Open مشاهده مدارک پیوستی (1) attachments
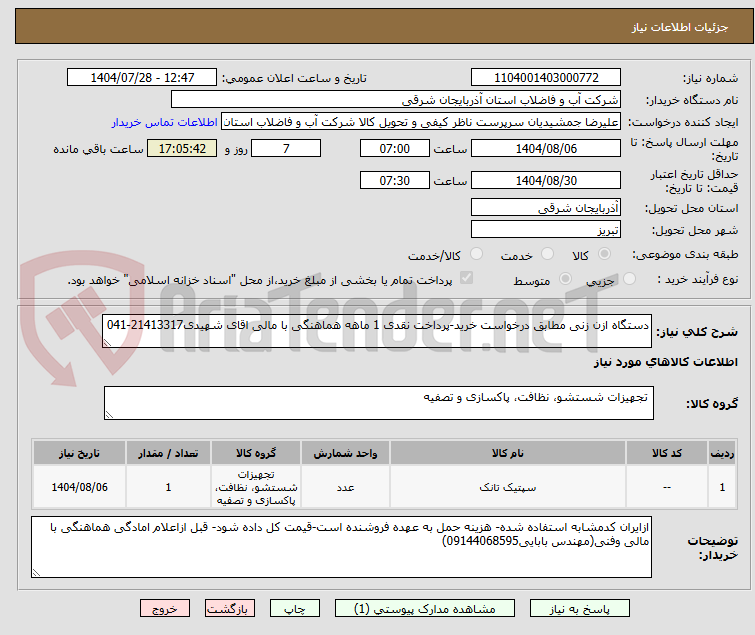The width and height of the screenshot is (755, 635). click(x=425, y=609)
